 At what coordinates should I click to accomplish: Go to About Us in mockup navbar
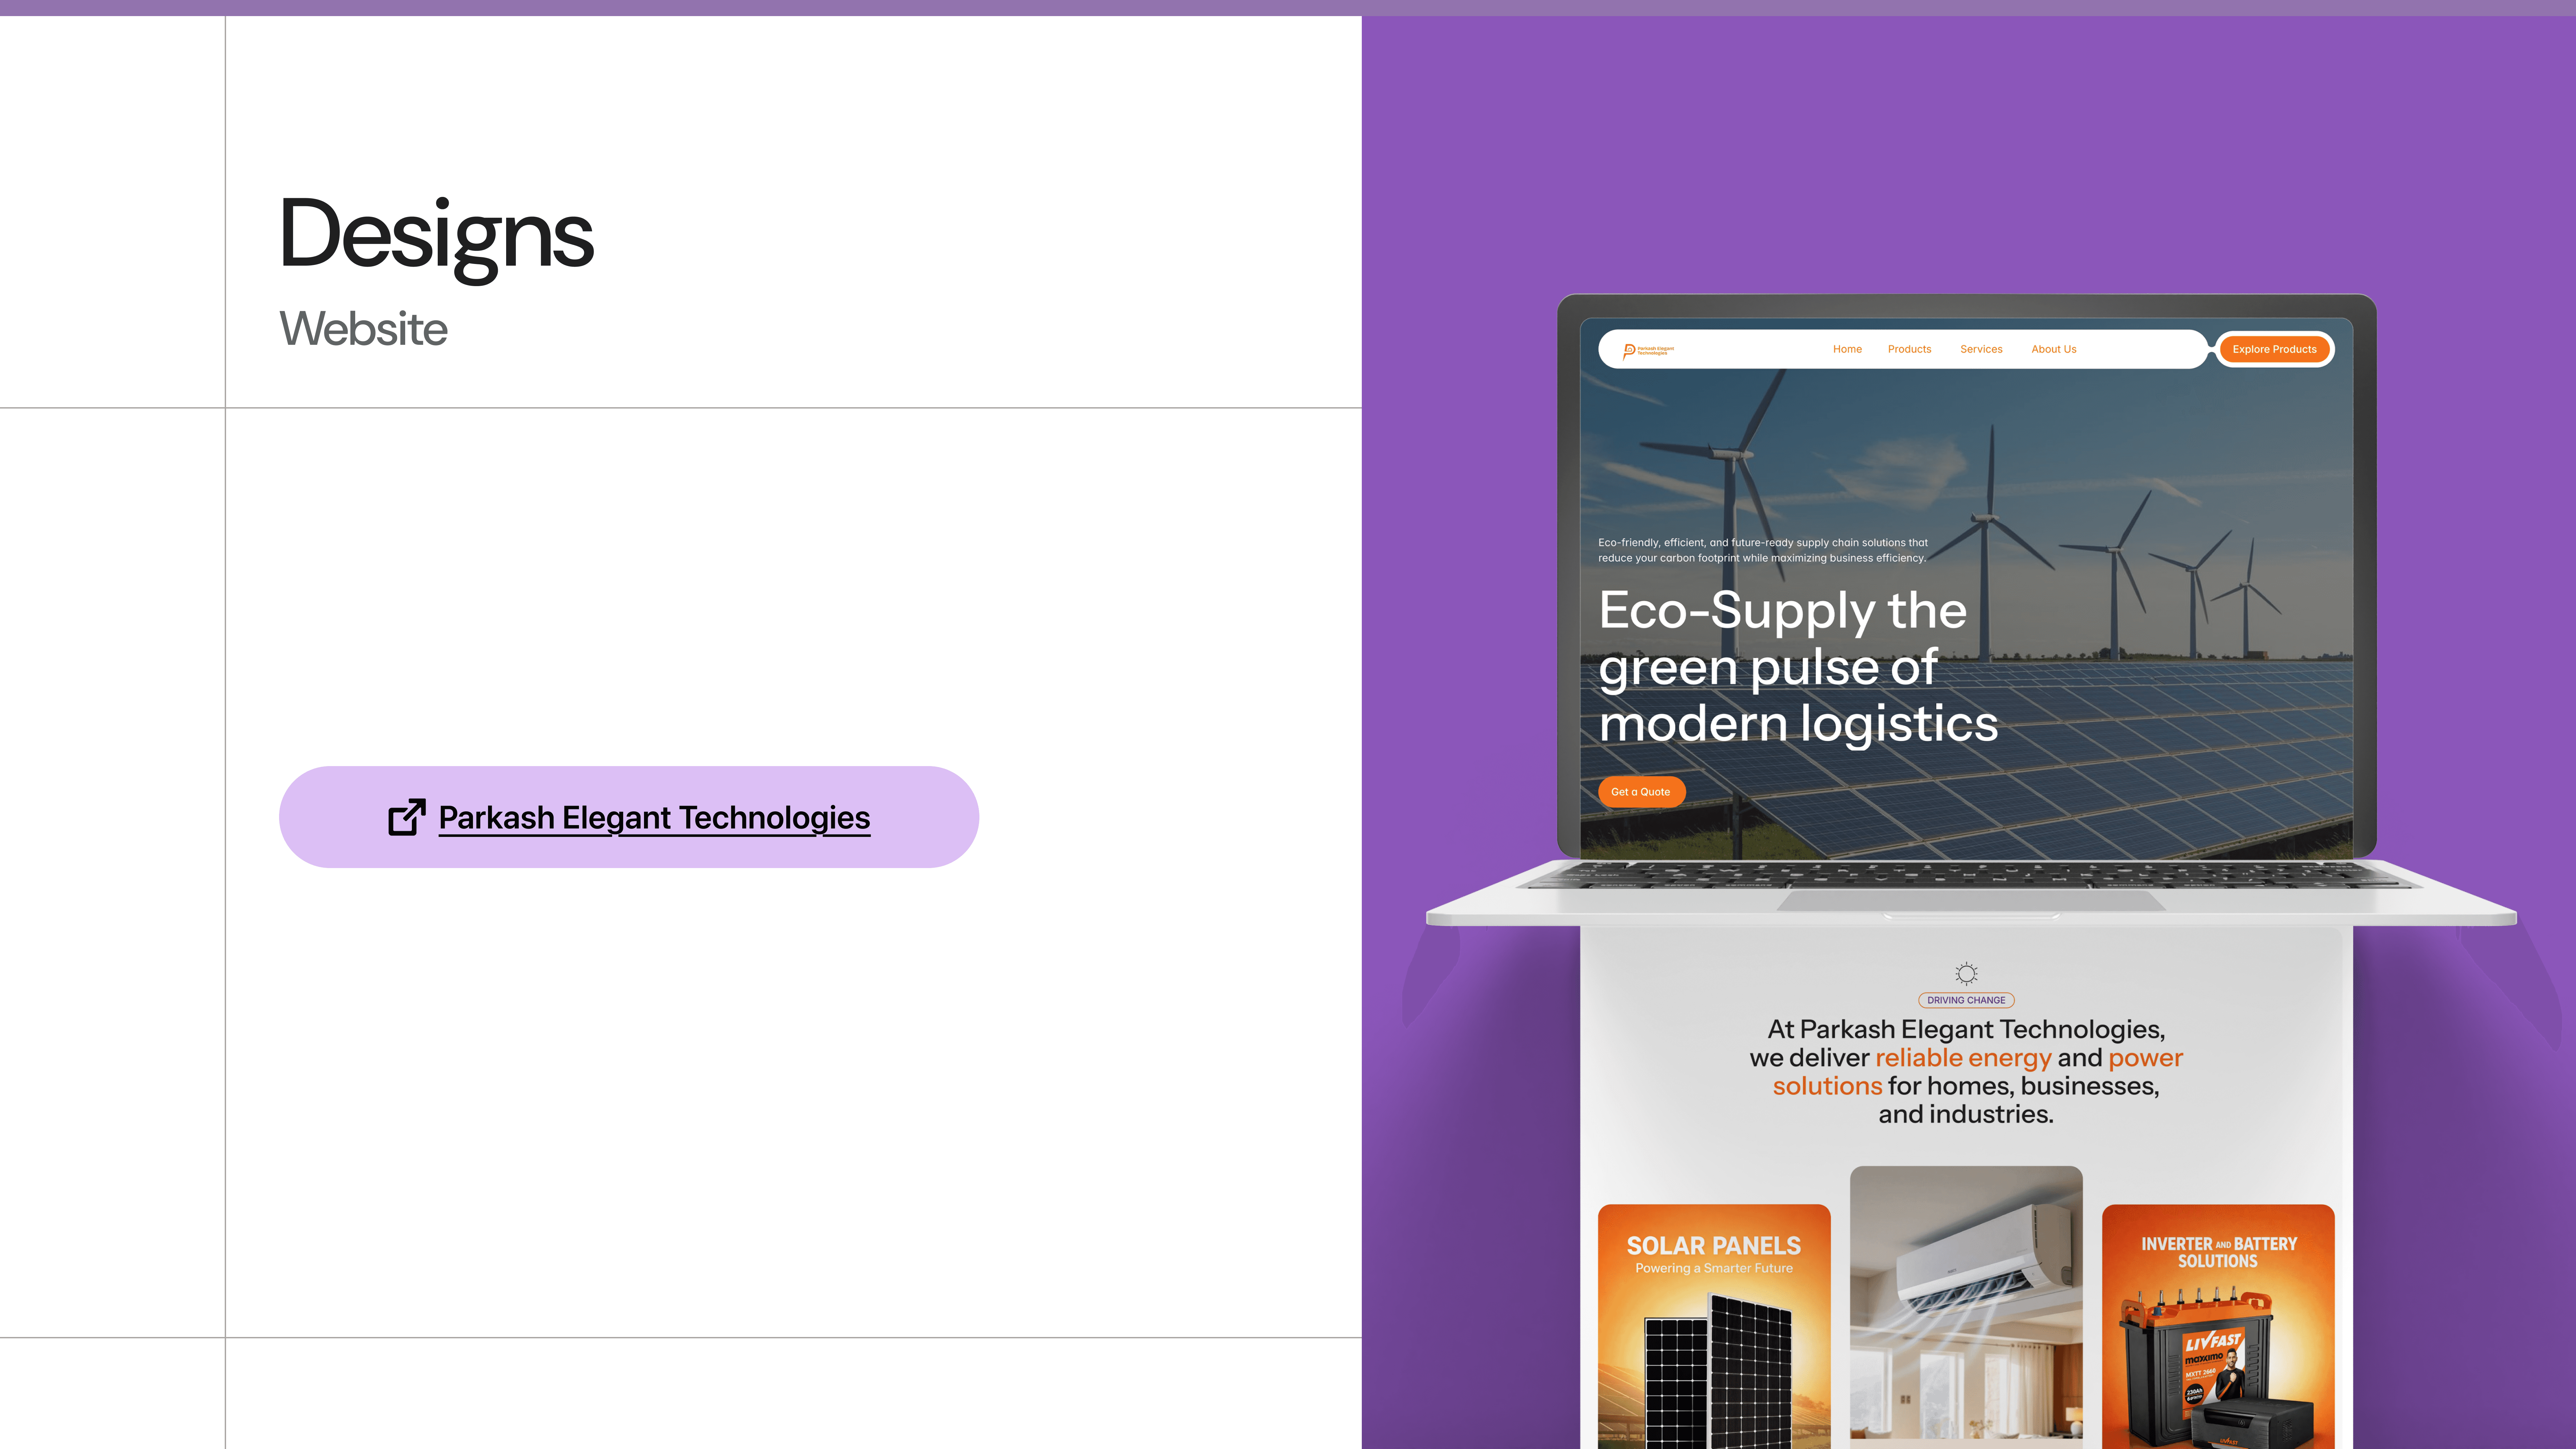pos(2054,349)
